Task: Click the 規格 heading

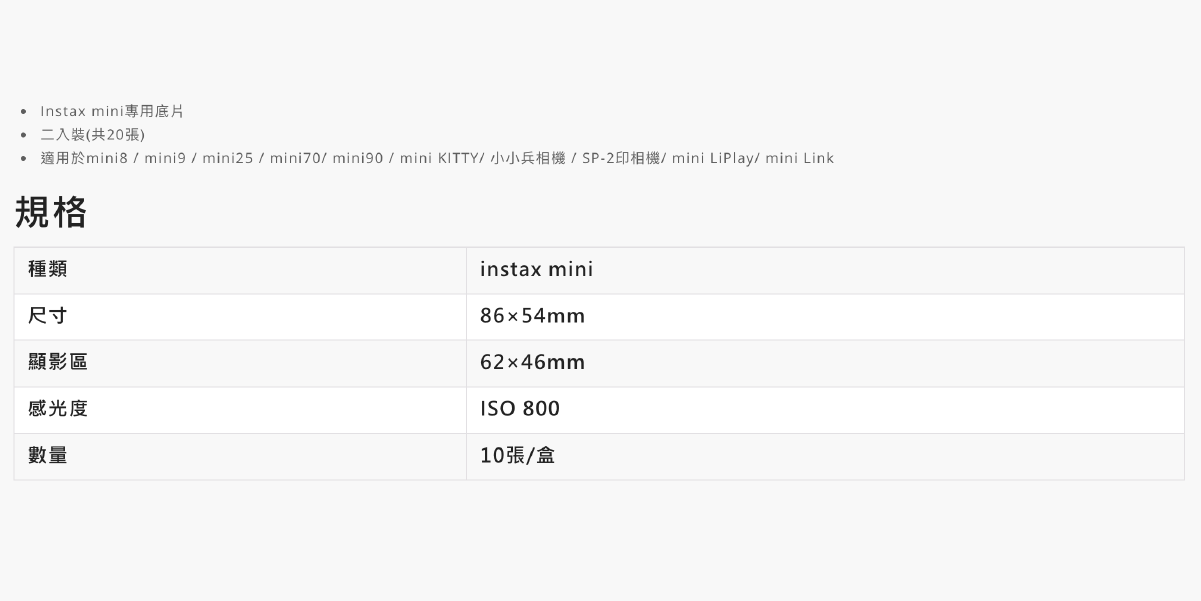Action: coord(51,212)
